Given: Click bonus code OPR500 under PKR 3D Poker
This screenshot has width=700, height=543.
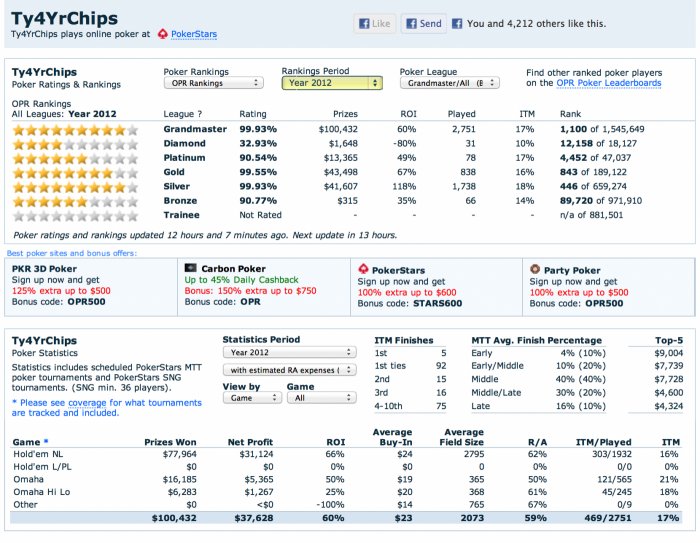Looking at the screenshot, I should 87,302.
